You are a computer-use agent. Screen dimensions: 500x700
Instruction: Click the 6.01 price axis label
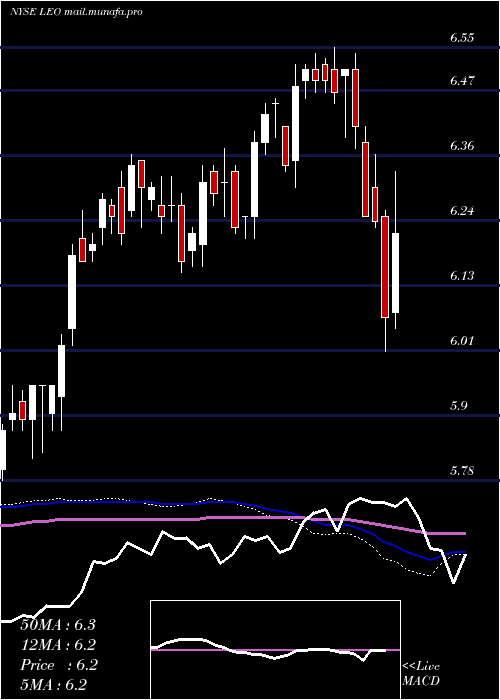pos(462,341)
